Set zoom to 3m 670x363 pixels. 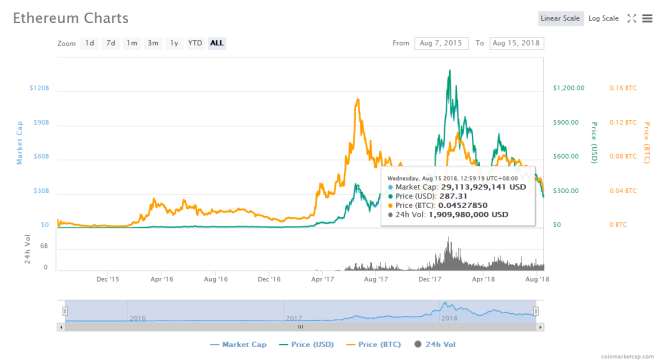tap(153, 43)
